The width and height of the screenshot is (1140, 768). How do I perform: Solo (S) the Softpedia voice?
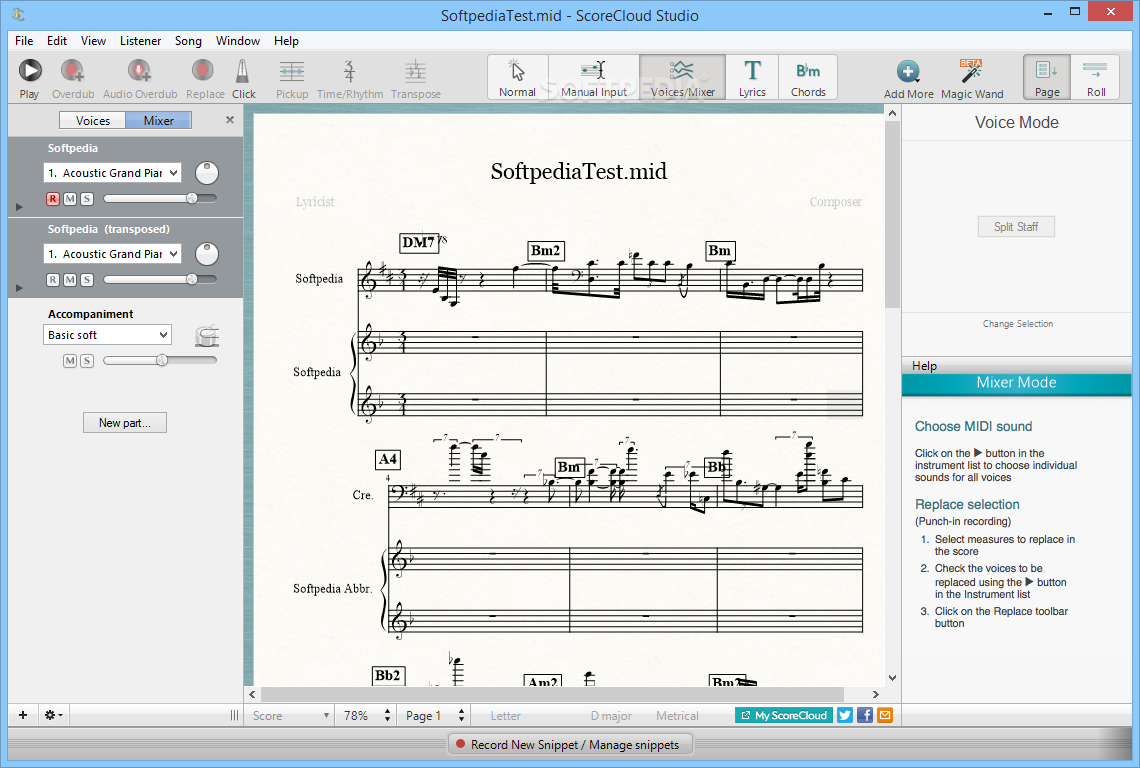click(87, 199)
